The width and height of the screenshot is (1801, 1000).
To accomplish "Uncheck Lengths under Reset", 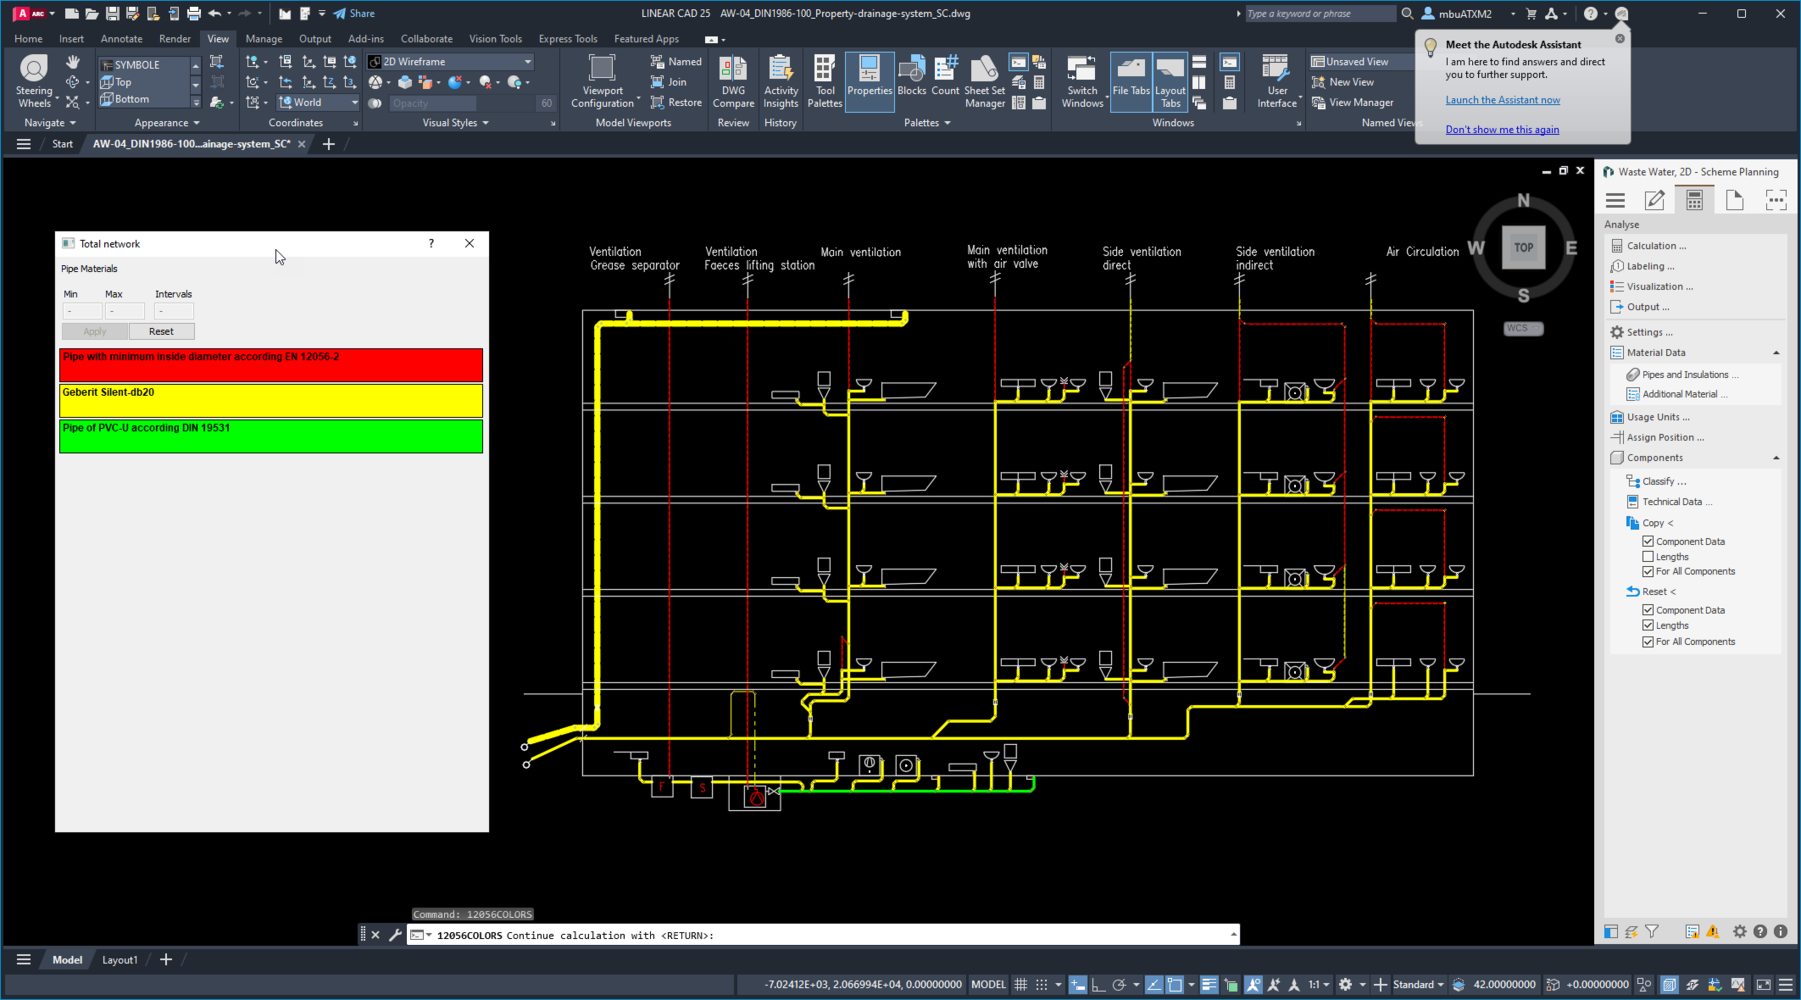I will pos(1648,626).
